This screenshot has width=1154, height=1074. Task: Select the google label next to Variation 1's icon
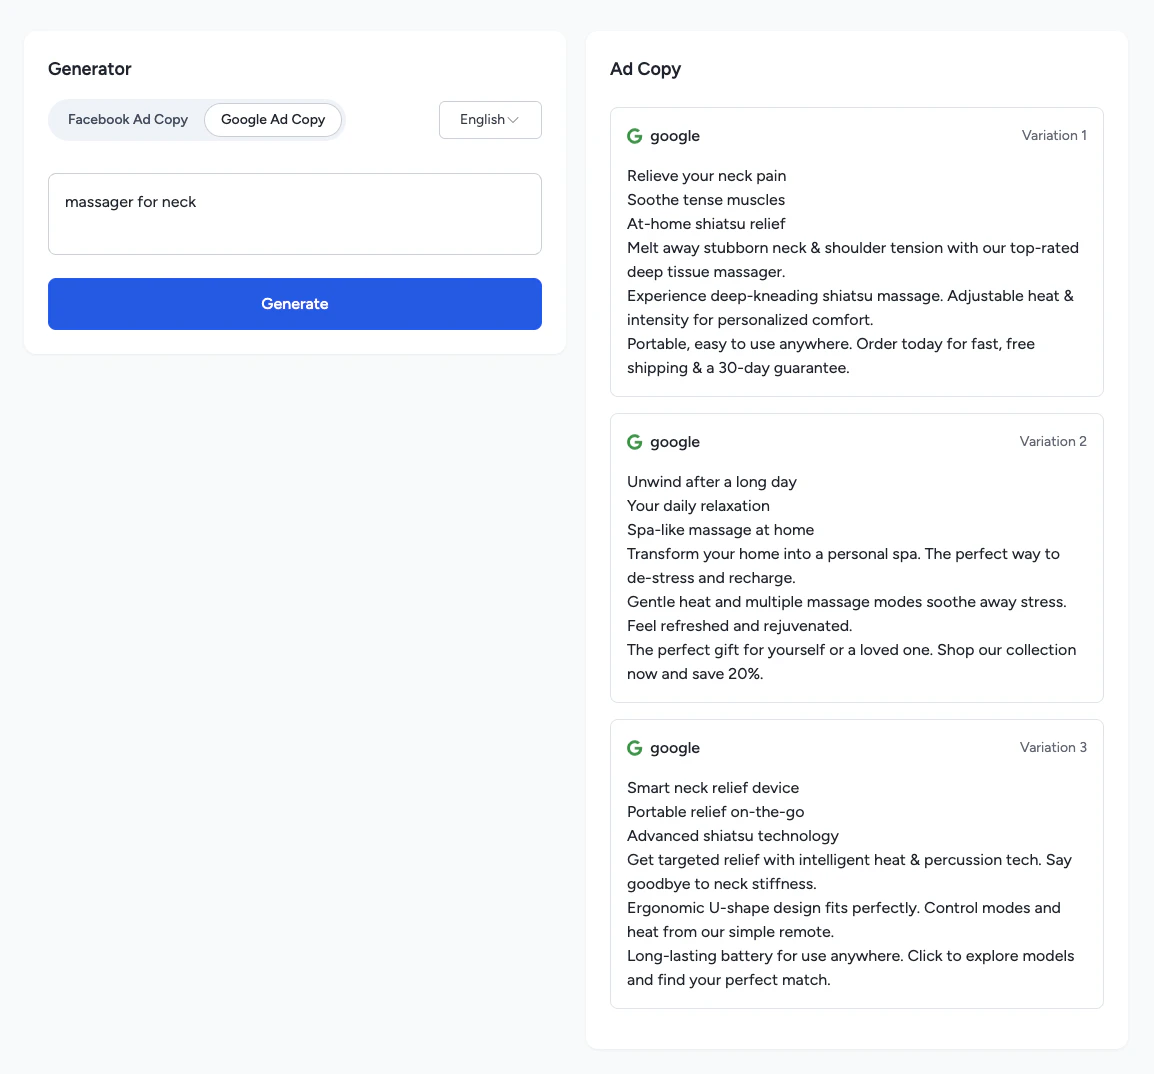tap(674, 136)
